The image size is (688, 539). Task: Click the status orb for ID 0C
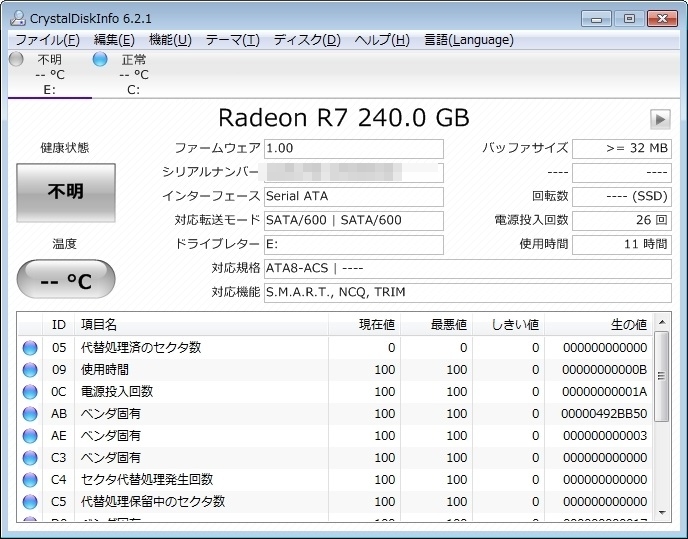point(30,392)
